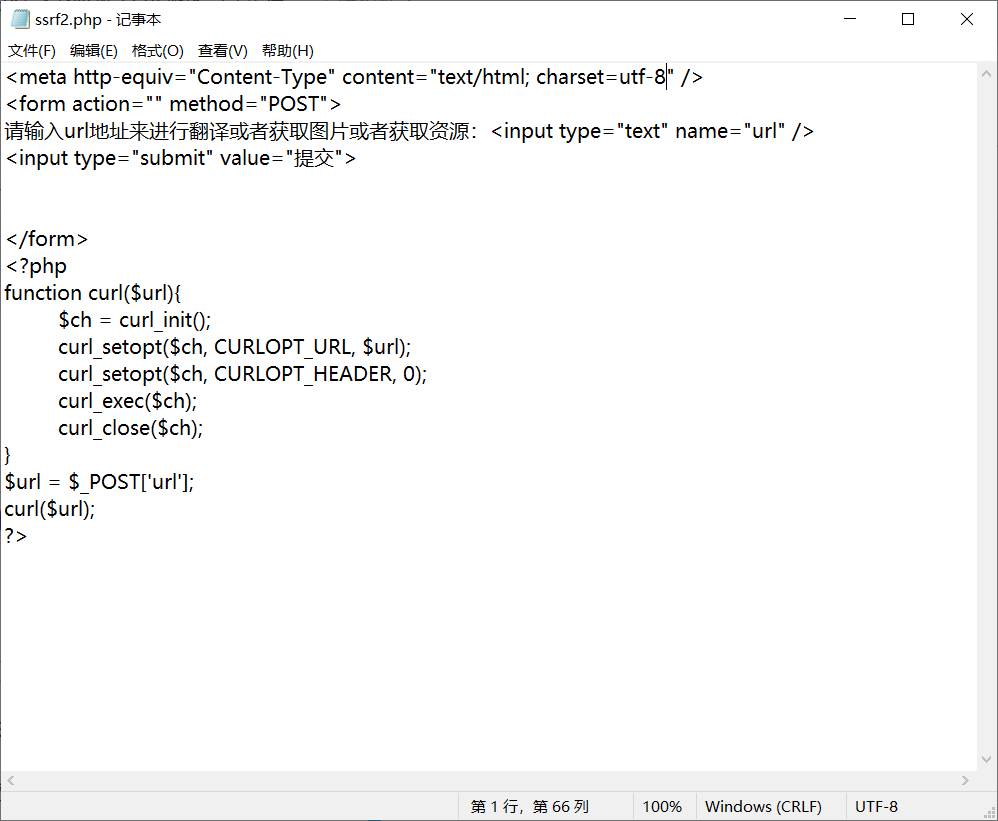Open the 帮助(H) menu
The height and width of the screenshot is (821, 998).
[x=288, y=51]
